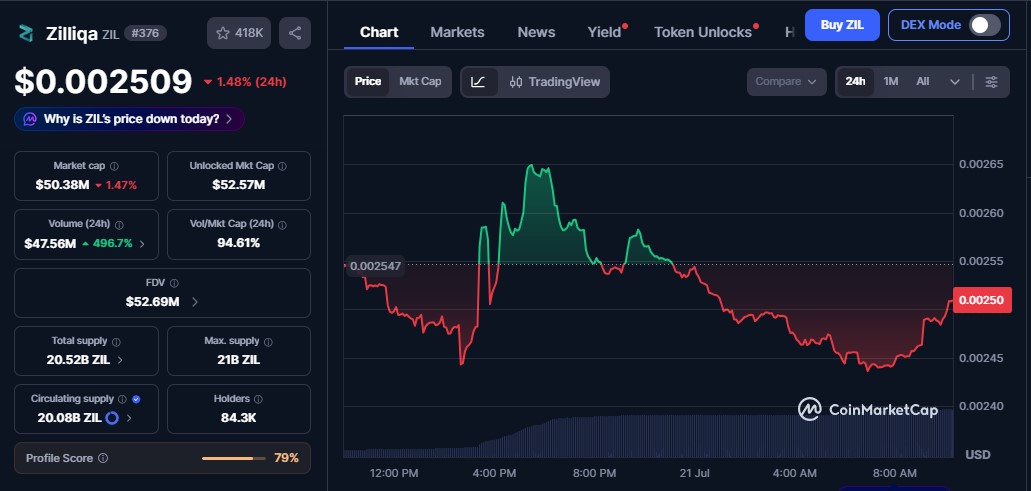
Task: Click the Circulating supply info icon
Action: point(122,399)
